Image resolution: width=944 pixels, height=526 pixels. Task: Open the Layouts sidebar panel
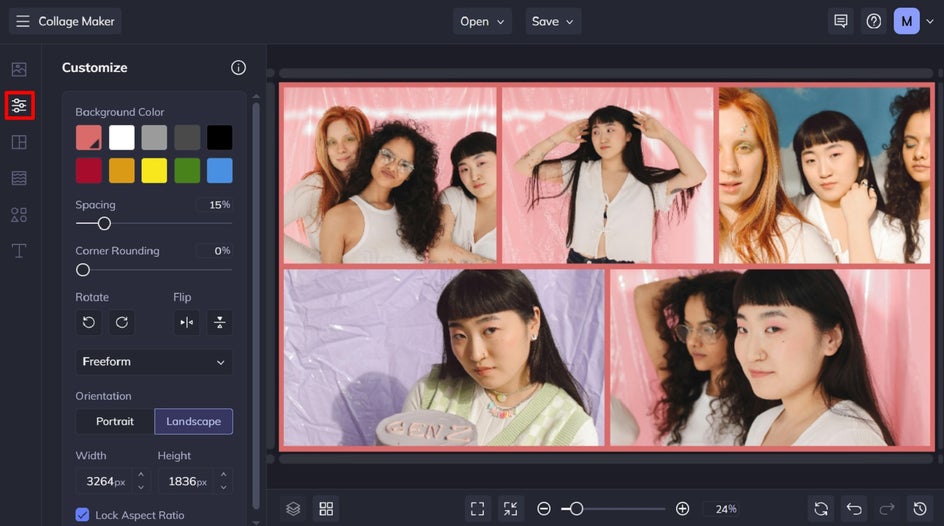[x=19, y=142]
